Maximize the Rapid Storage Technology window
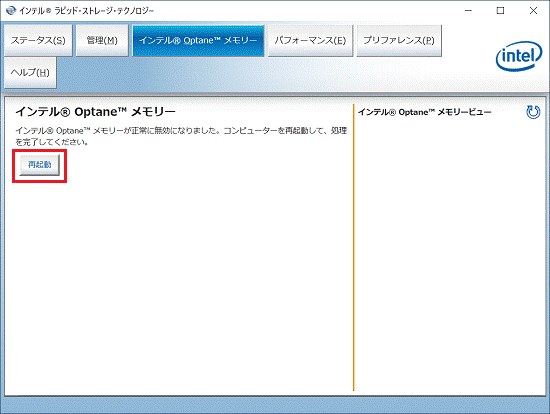 [501, 11]
